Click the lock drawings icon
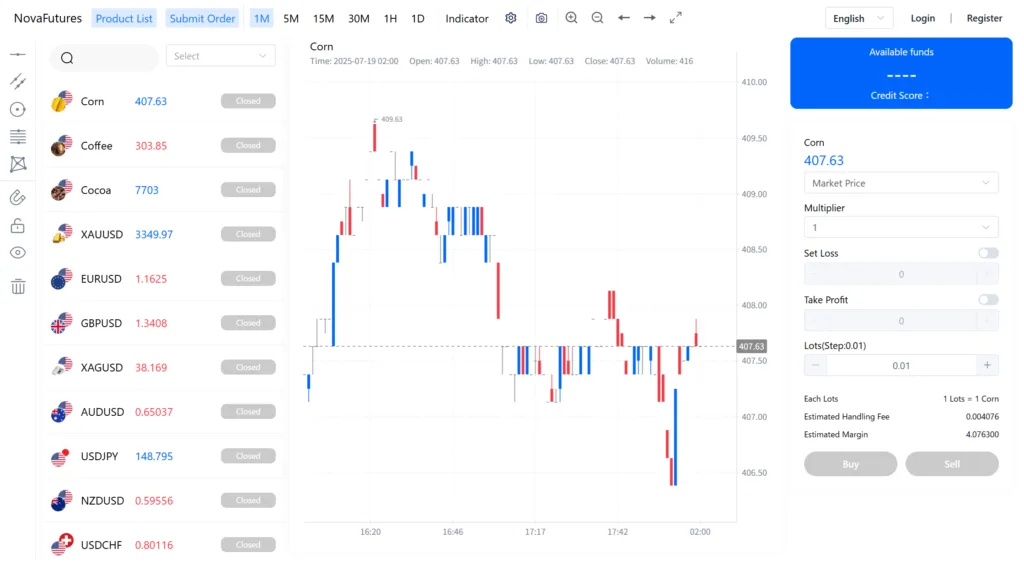The height and width of the screenshot is (575, 1024). (17, 226)
